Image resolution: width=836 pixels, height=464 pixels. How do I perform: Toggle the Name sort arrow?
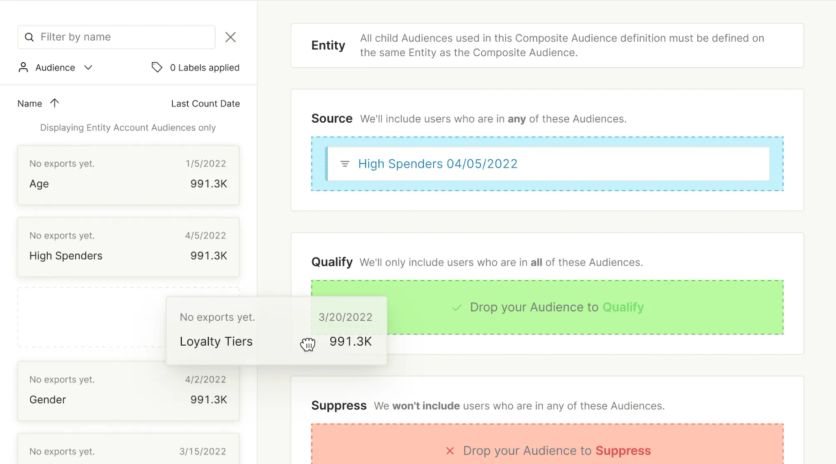tap(54, 103)
